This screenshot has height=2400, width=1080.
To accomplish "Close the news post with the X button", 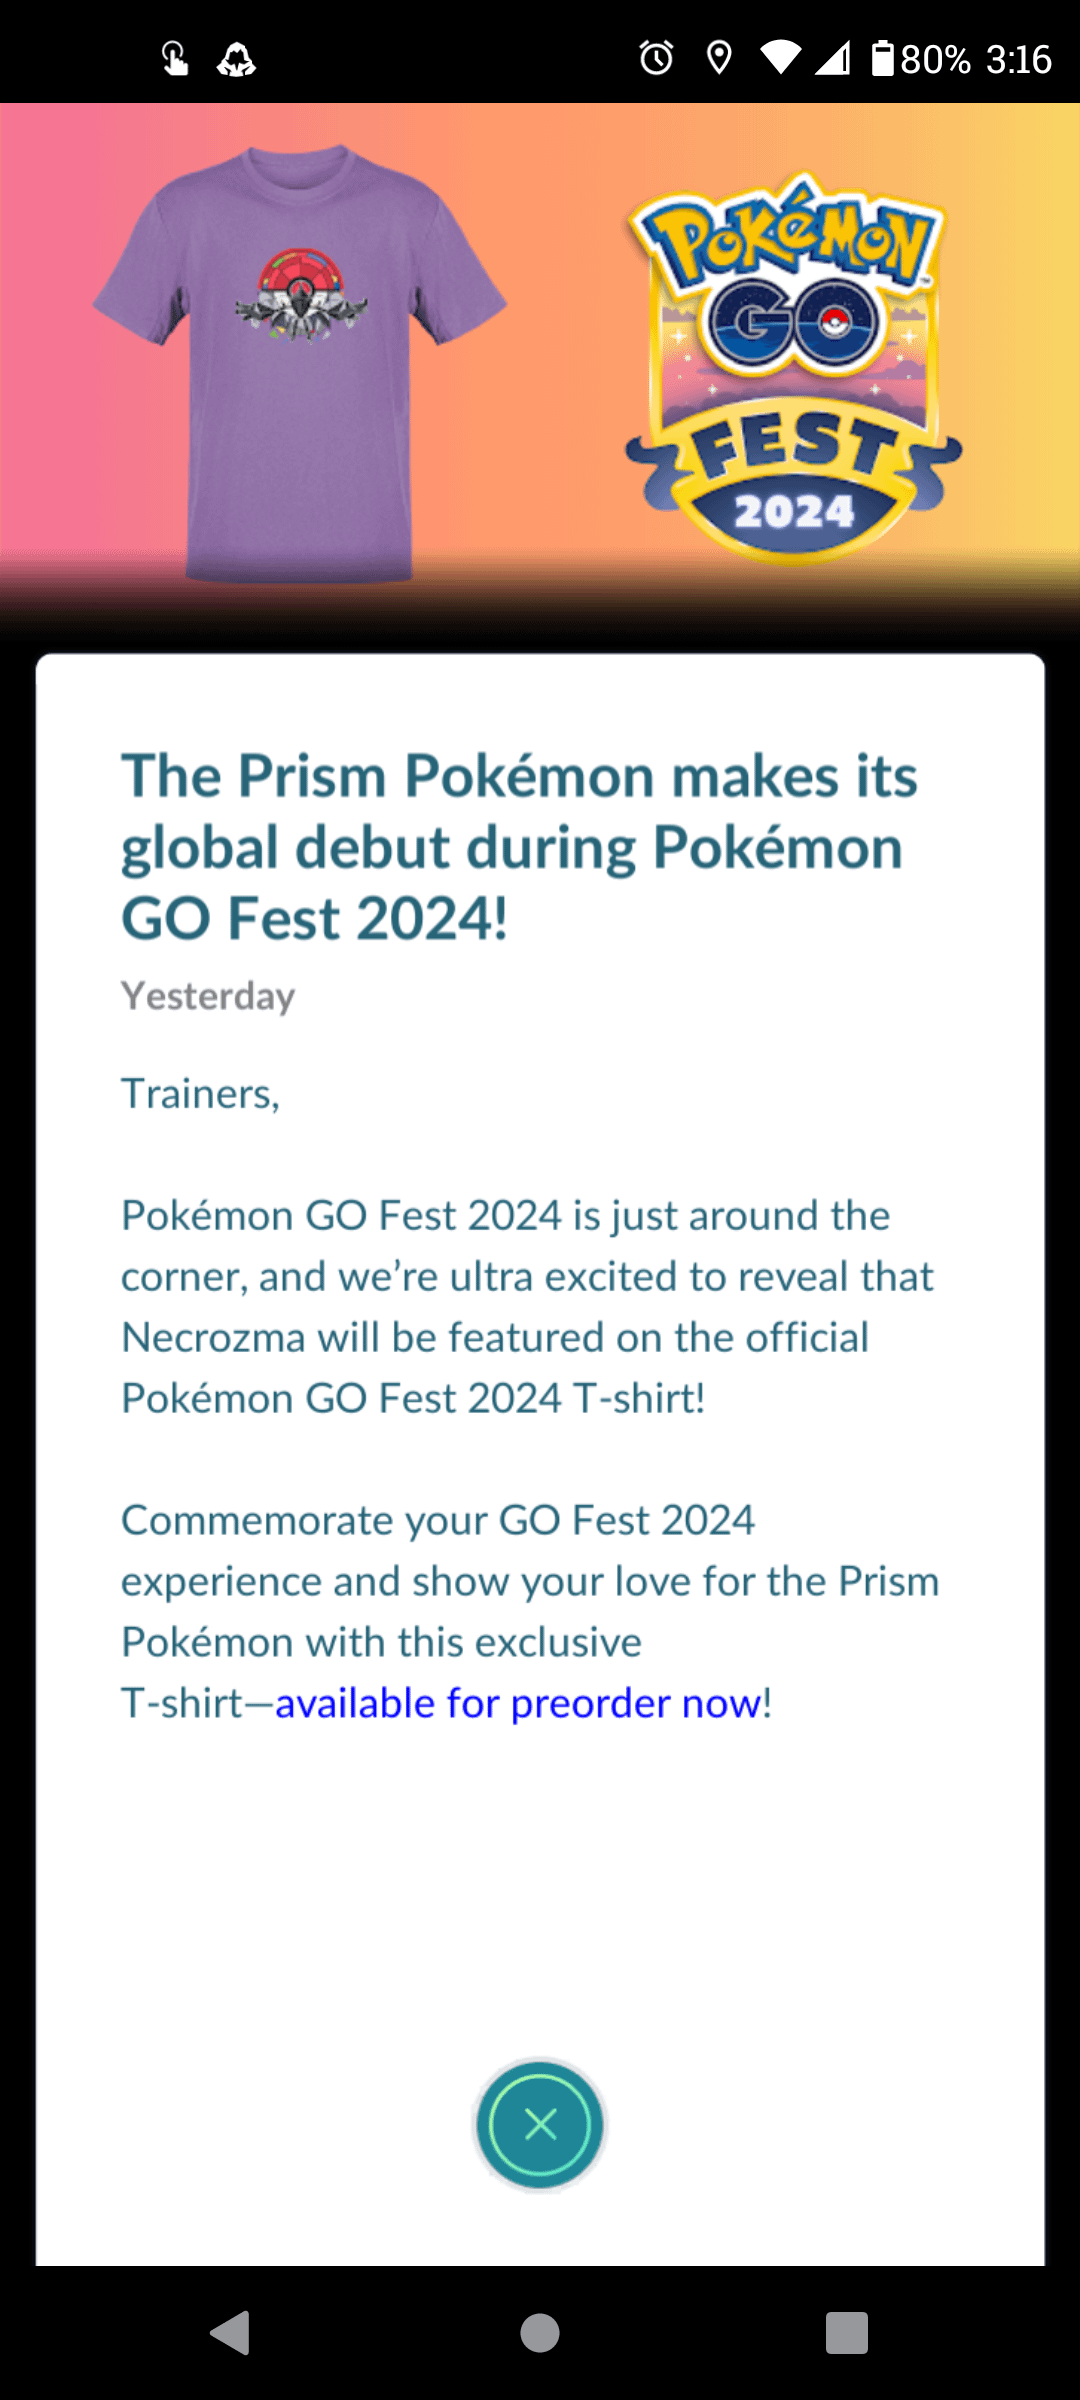I will coord(540,2124).
